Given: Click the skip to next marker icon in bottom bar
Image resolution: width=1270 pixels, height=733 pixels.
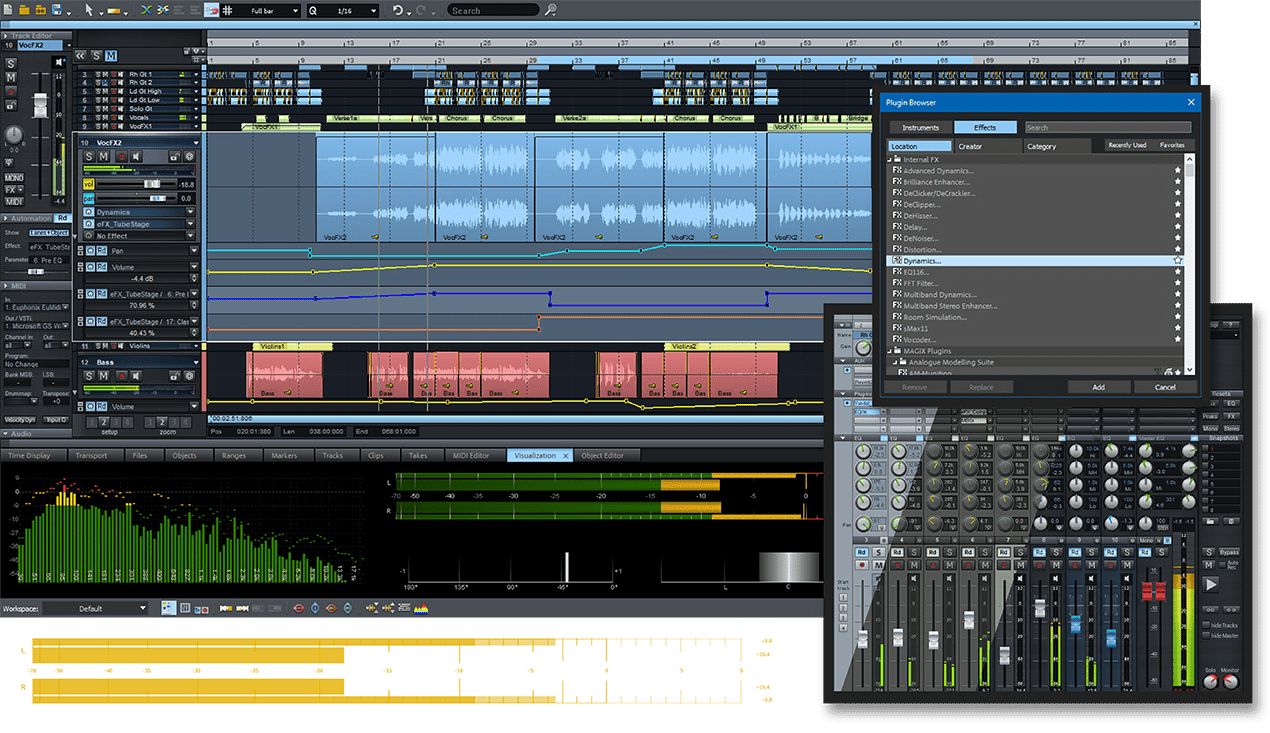Looking at the screenshot, I should 242,608.
